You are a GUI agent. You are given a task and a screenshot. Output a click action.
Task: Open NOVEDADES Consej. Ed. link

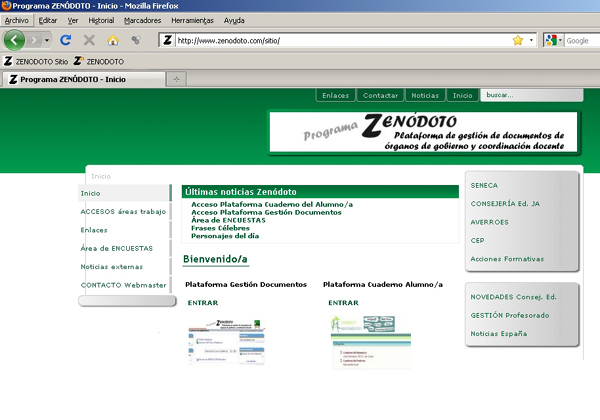click(514, 297)
